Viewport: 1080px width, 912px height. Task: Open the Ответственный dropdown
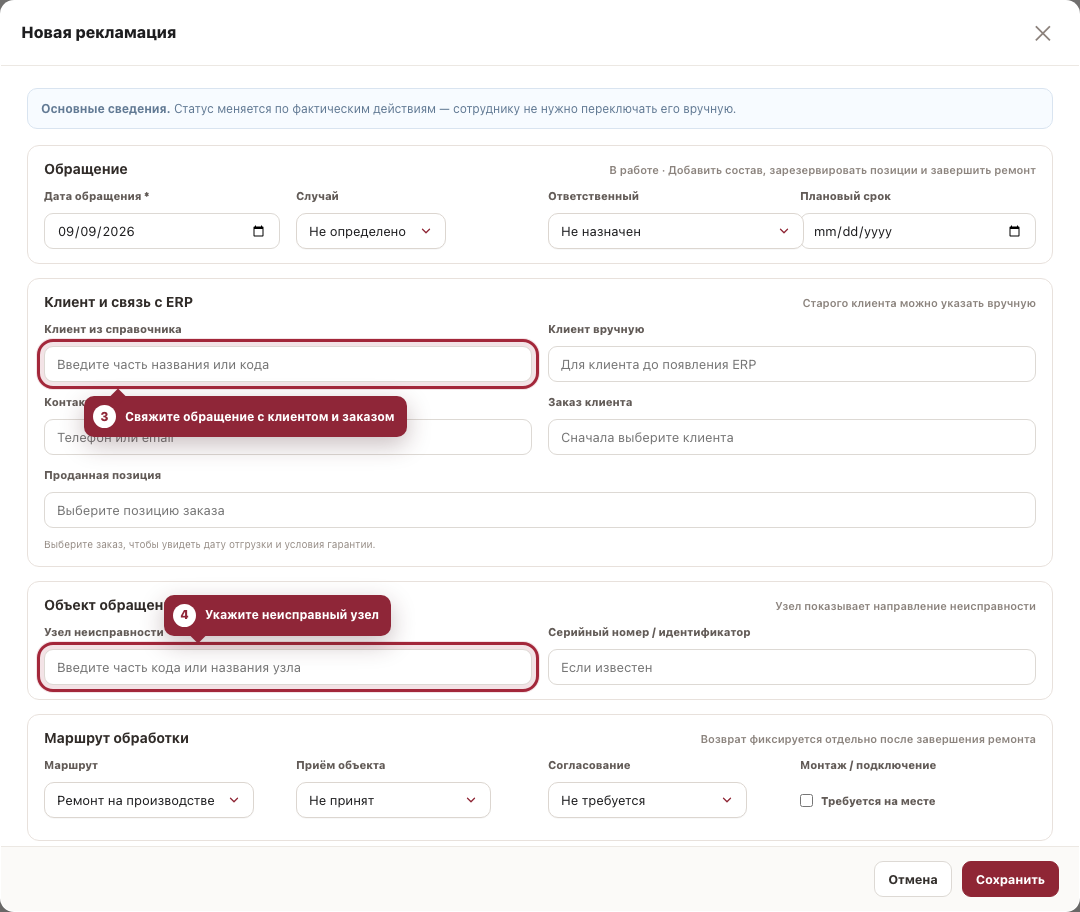[x=675, y=231]
